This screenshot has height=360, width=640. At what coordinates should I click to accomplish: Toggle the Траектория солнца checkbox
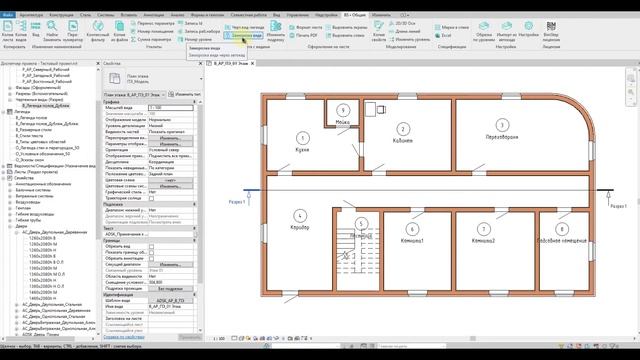(151, 198)
